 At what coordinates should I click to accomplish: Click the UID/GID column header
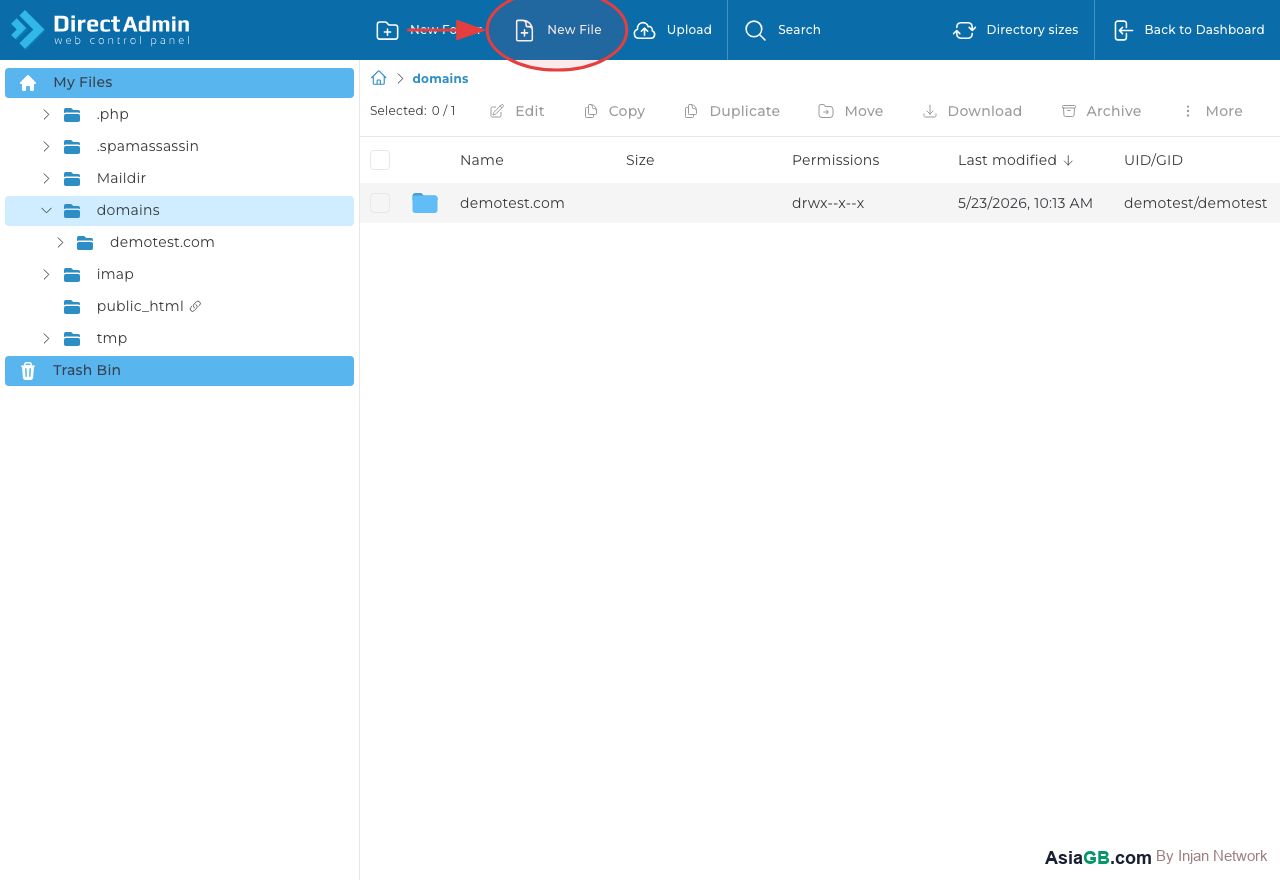[1153, 160]
